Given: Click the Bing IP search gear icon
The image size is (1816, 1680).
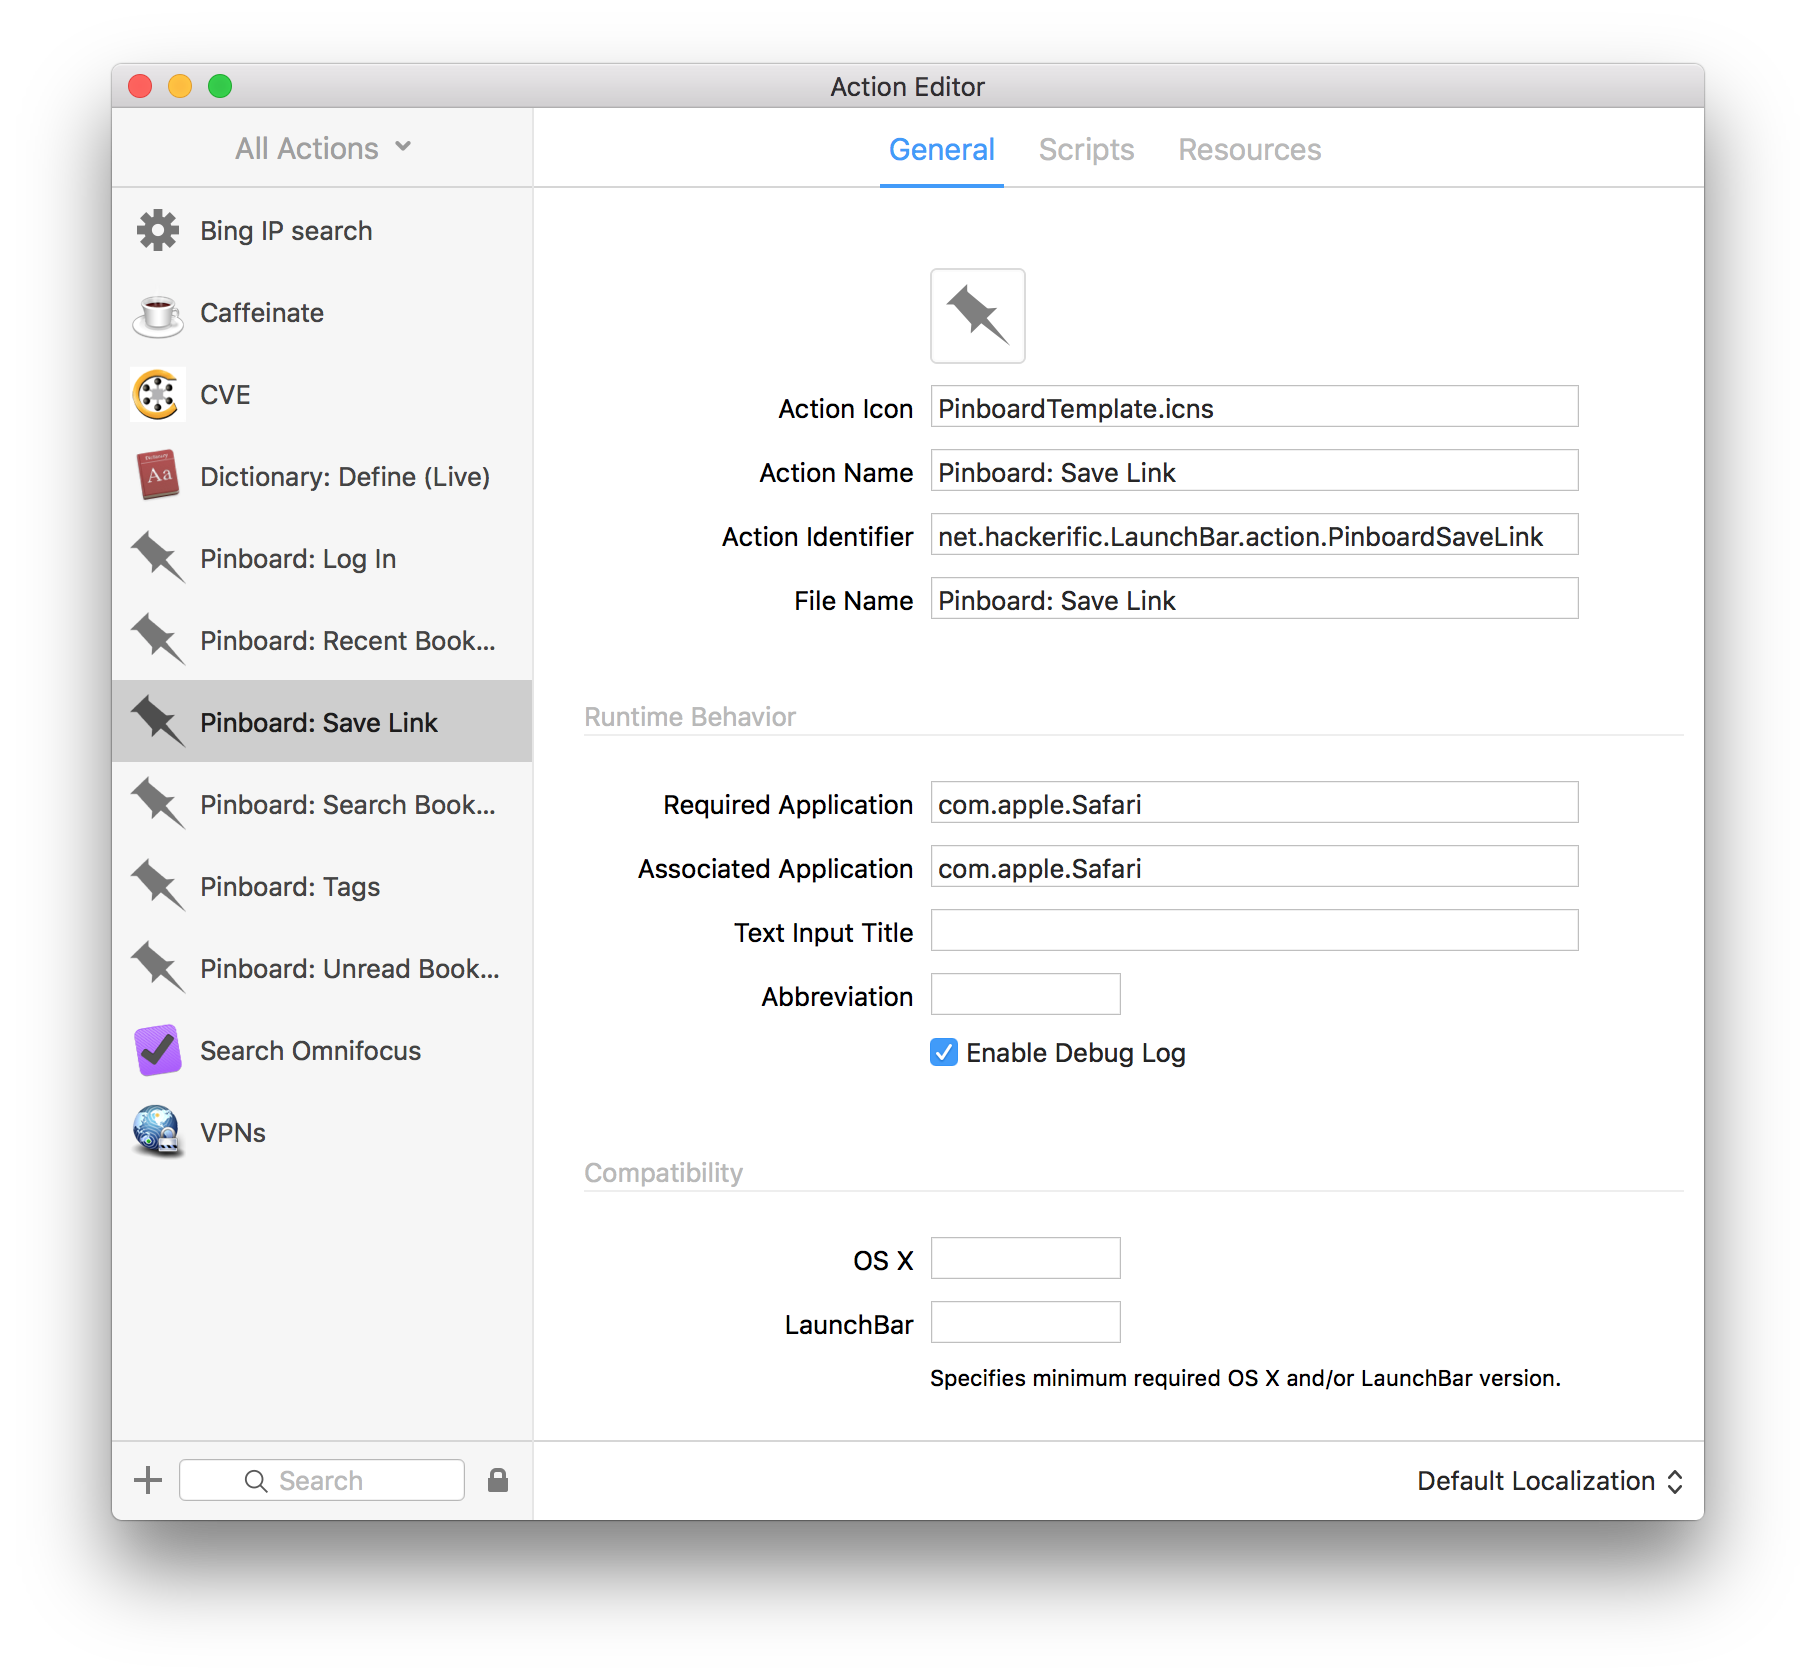Looking at the screenshot, I should (158, 231).
